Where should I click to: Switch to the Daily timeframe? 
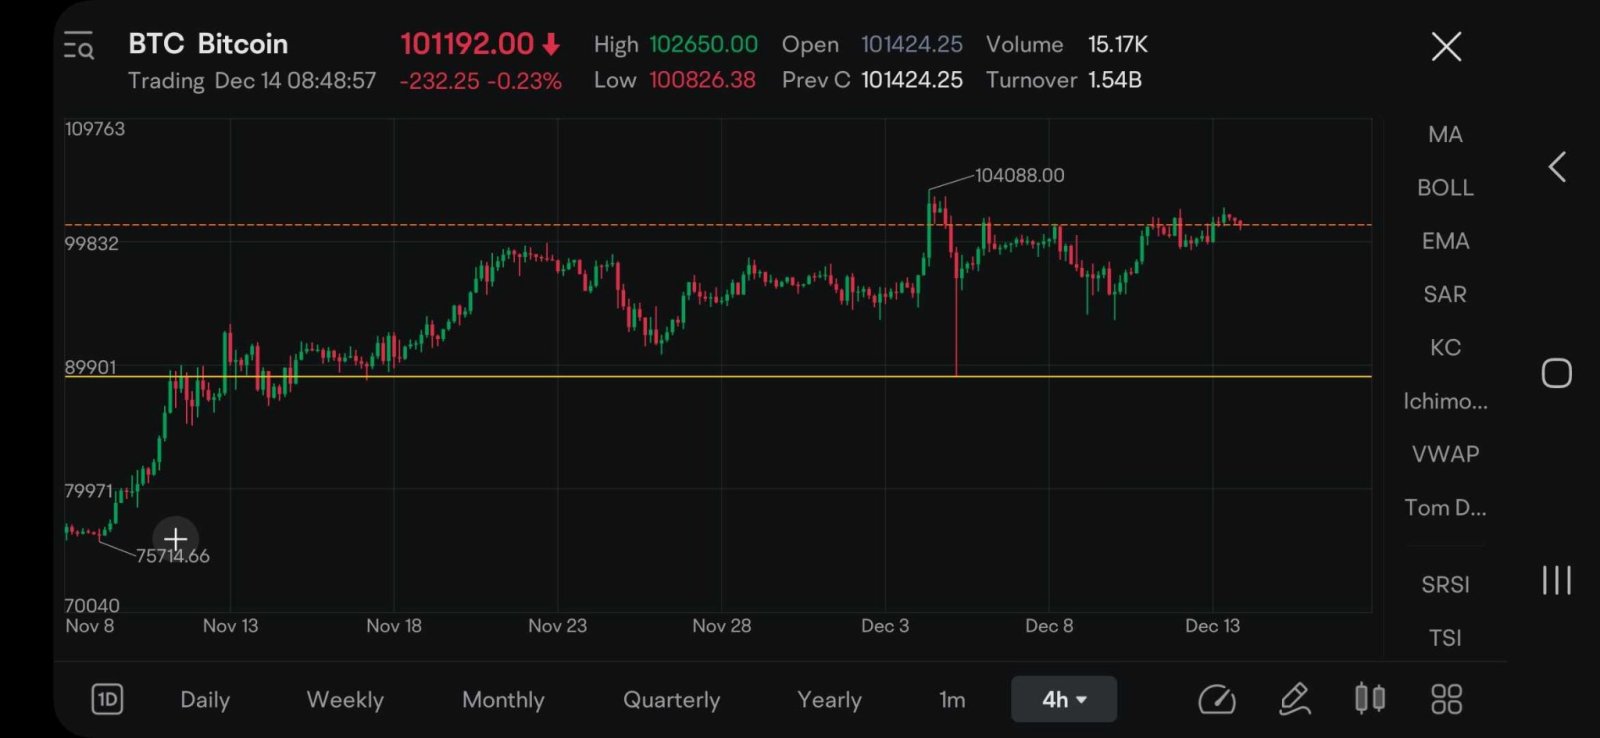click(x=205, y=700)
